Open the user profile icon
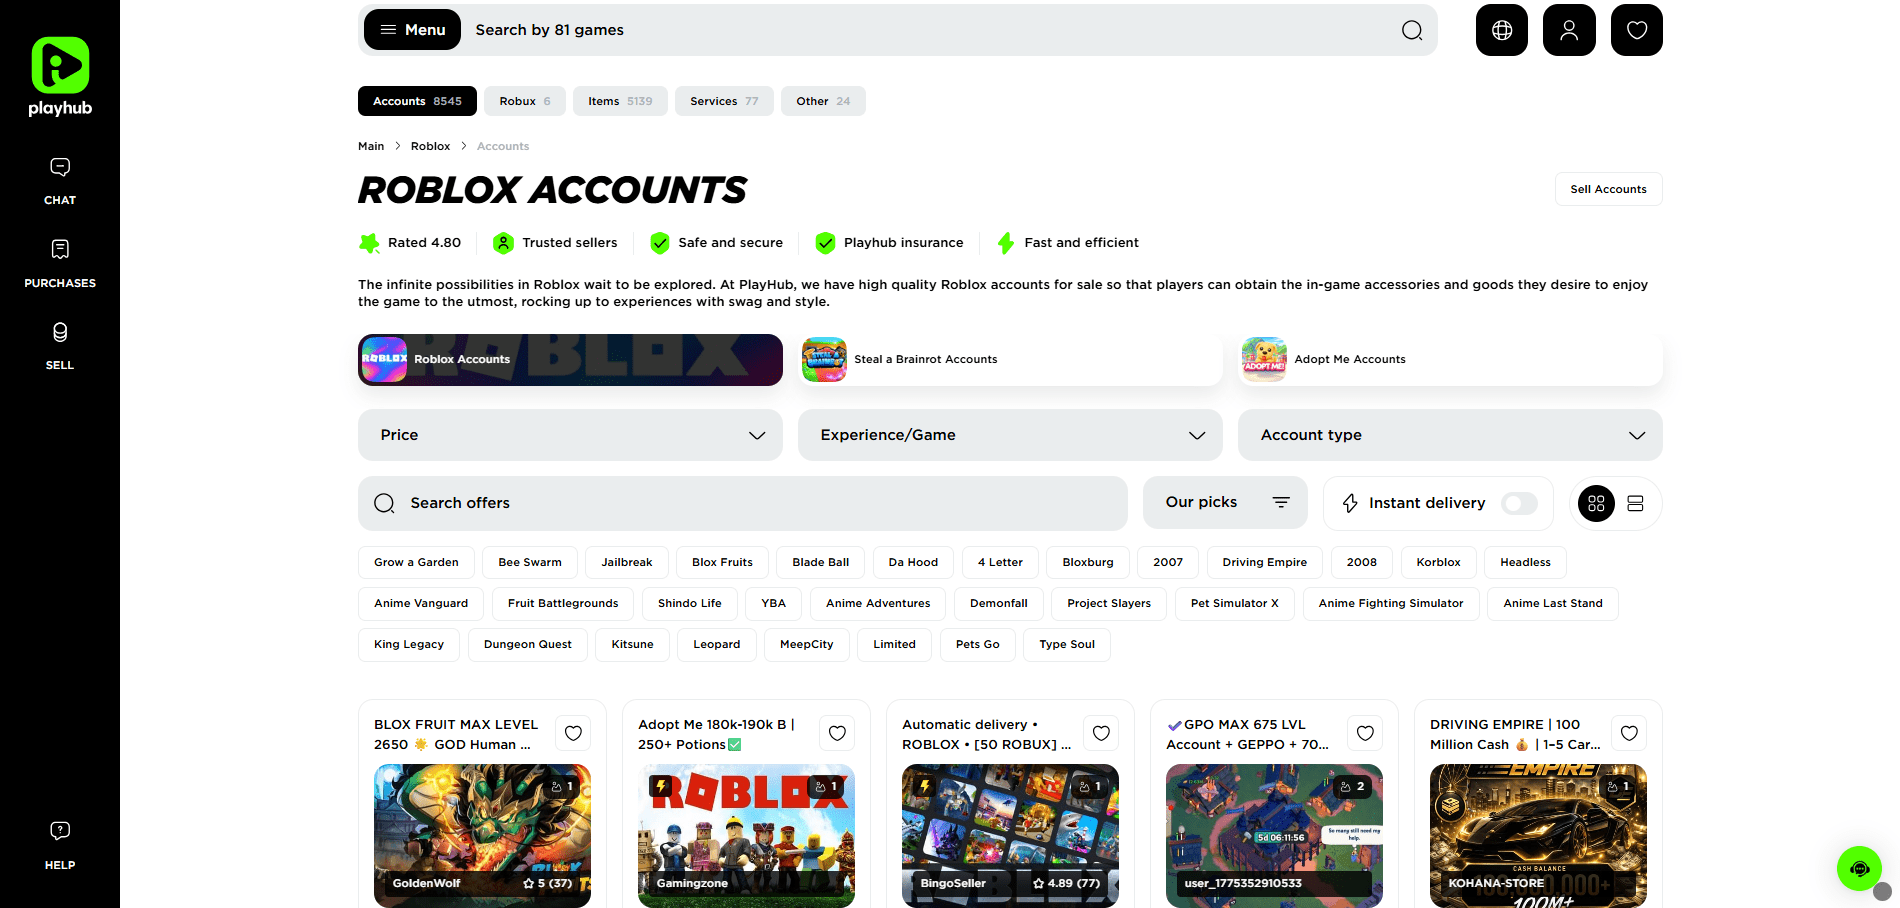Image resolution: width=1900 pixels, height=908 pixels. (x=1569, y=30)
